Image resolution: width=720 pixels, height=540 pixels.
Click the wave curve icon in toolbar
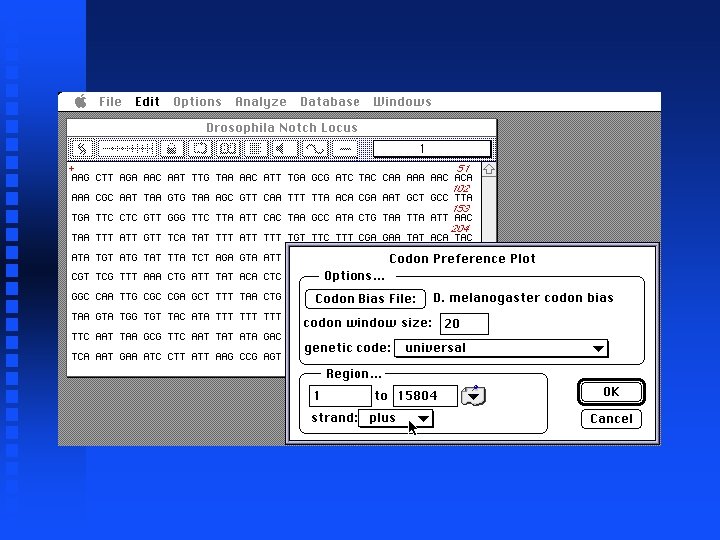pos(315,149)
